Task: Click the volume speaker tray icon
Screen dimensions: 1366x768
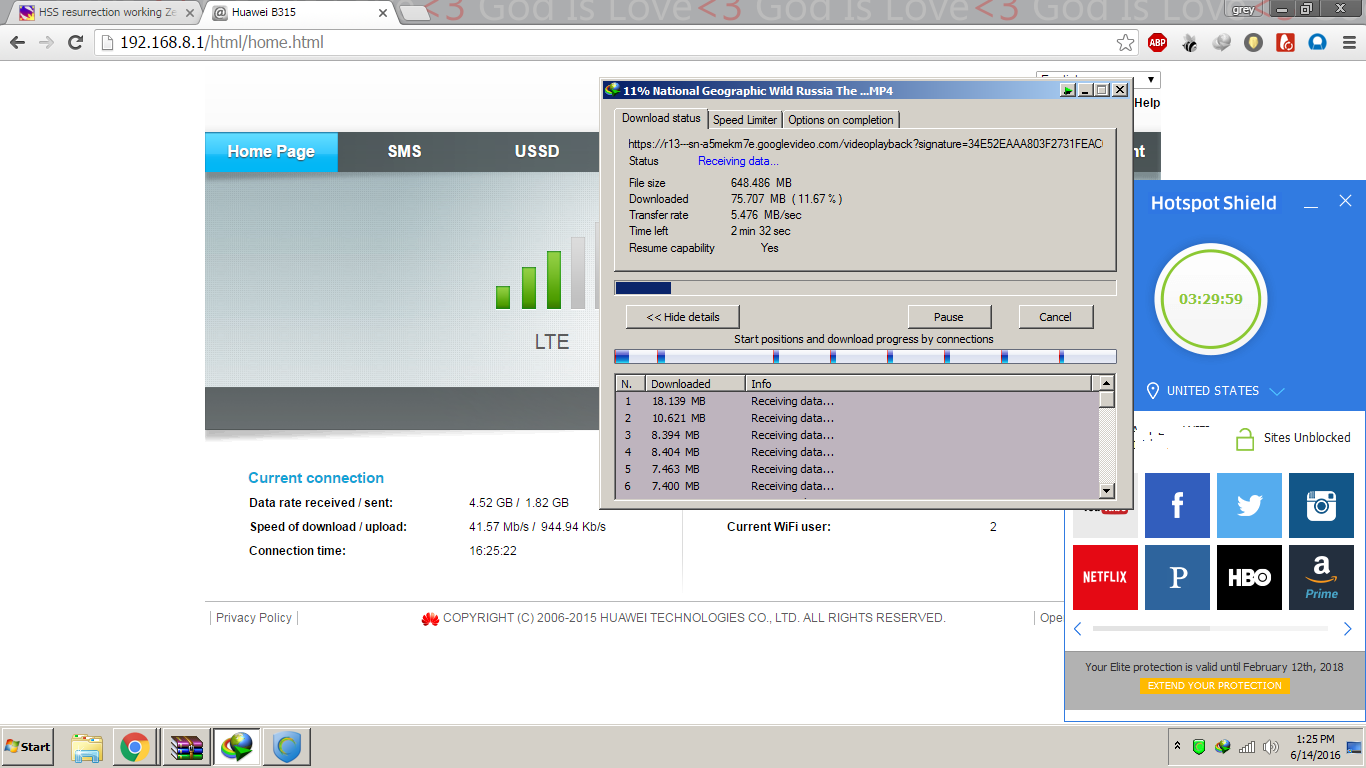Action: (x=1271, y=747)
